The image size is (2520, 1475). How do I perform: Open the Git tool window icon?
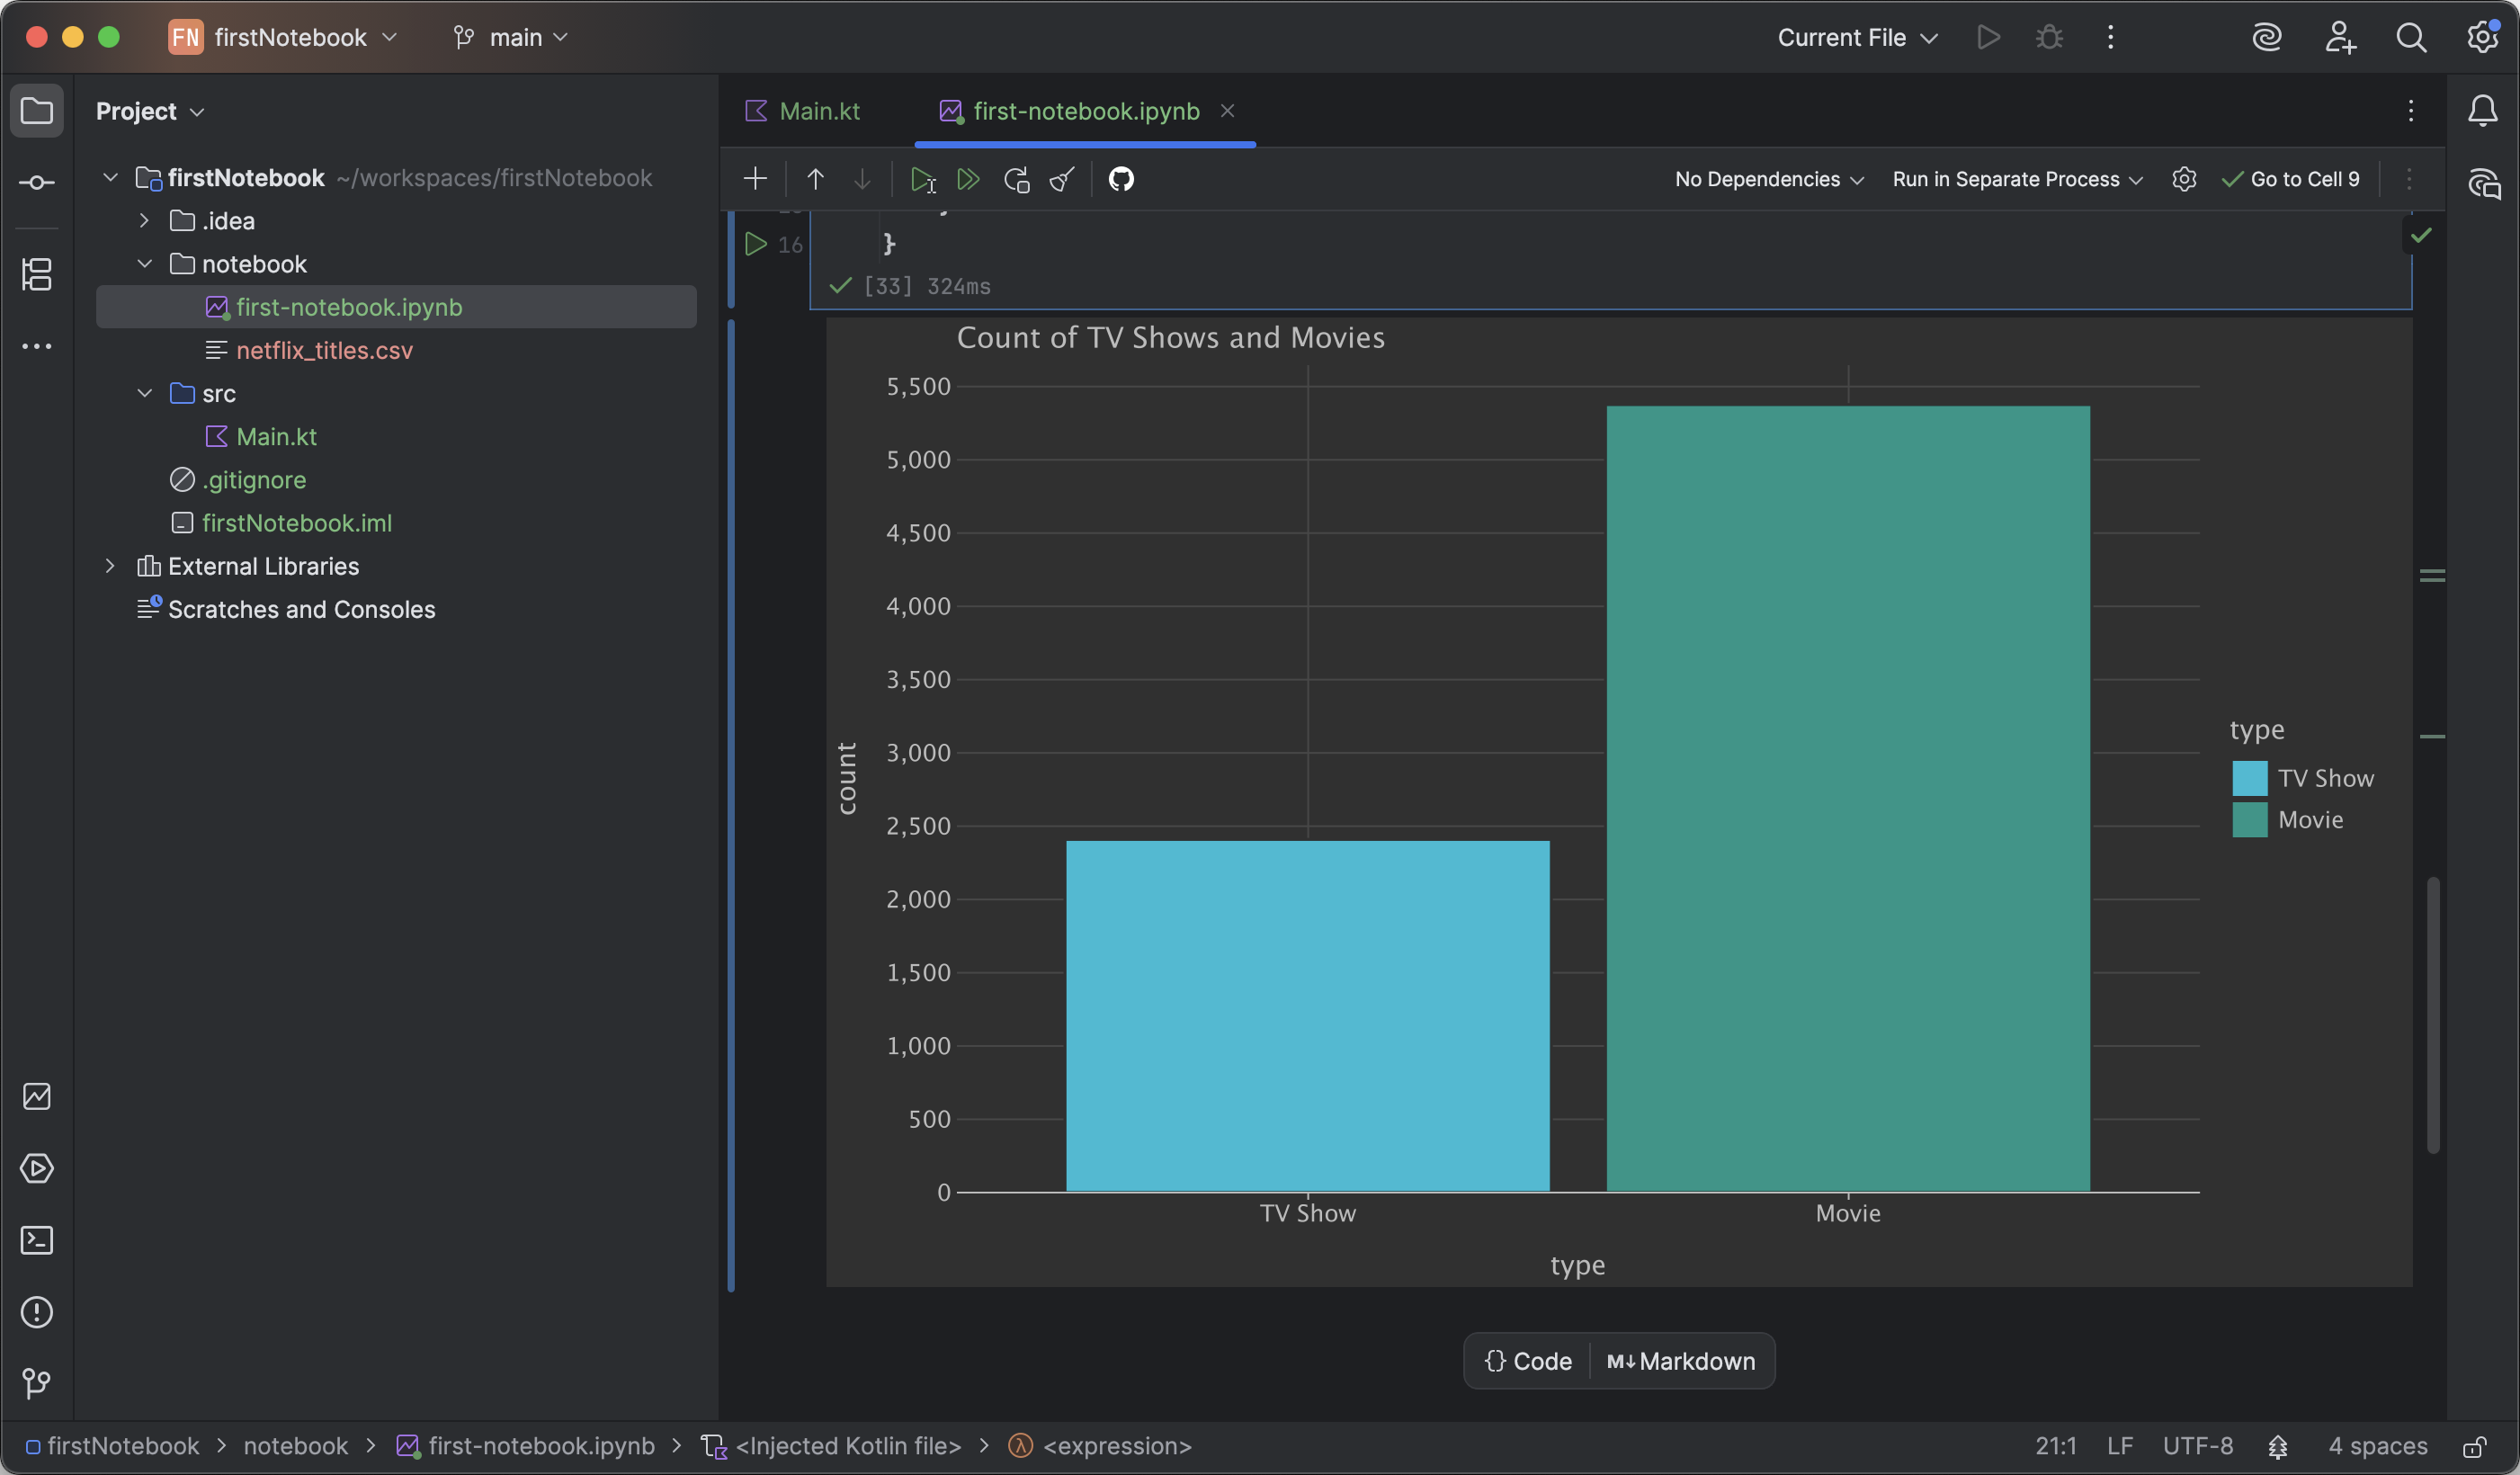pyautogui.click(x=37, y=1384)
